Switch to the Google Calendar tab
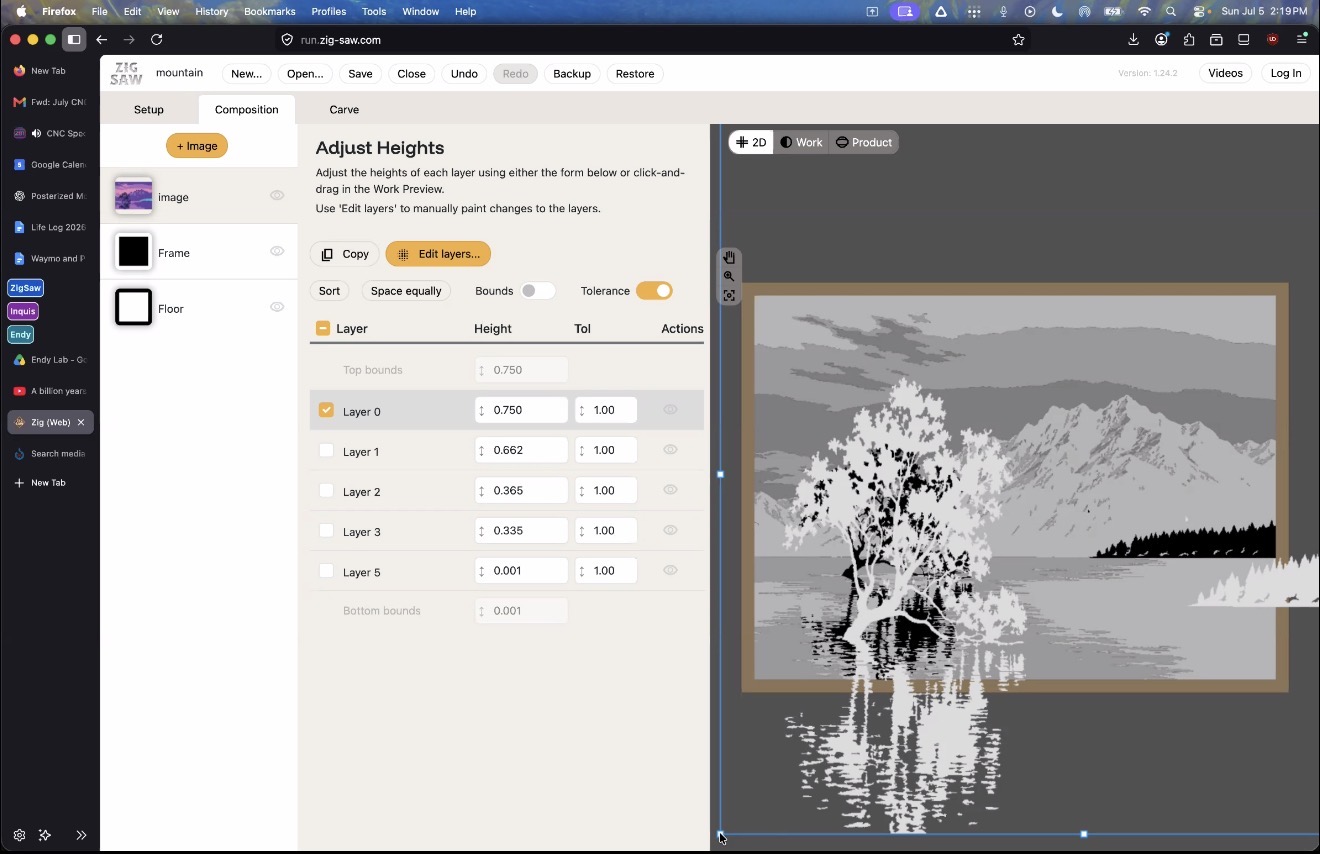Image resolution: width=1320 pixels, height=854 pixels. [x=50, y=165]
